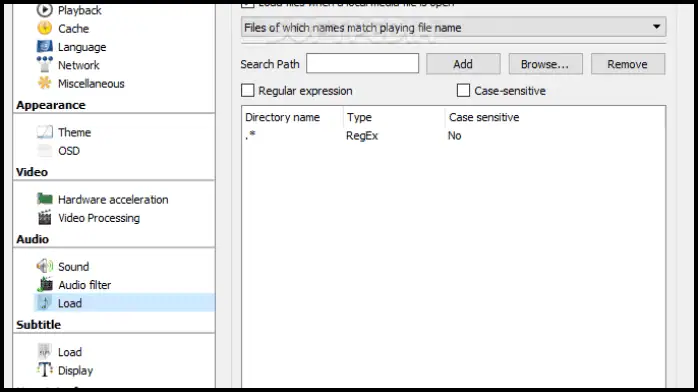Viewport: 698px width, 392px height.
Task: Click the Theme icon
Action: tap(45, 132)
